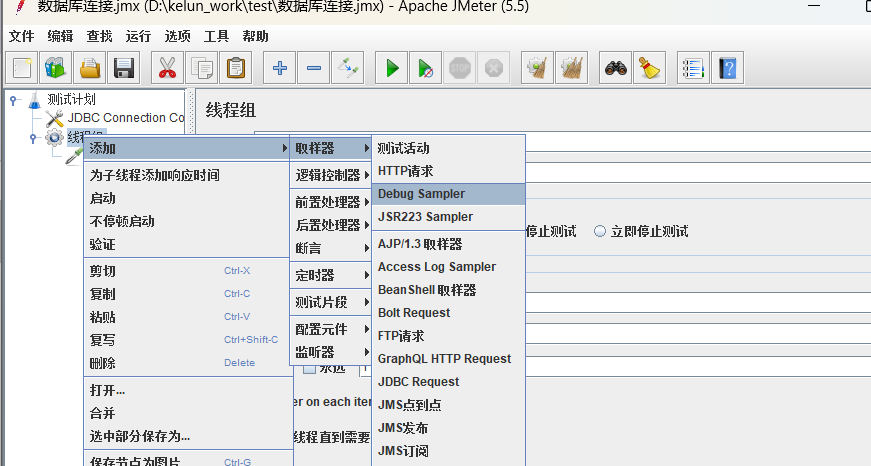This screenshot has height=466, width=871.
Task: Expand the 逻辑控制器 submenu
Action: pos(331,175)
